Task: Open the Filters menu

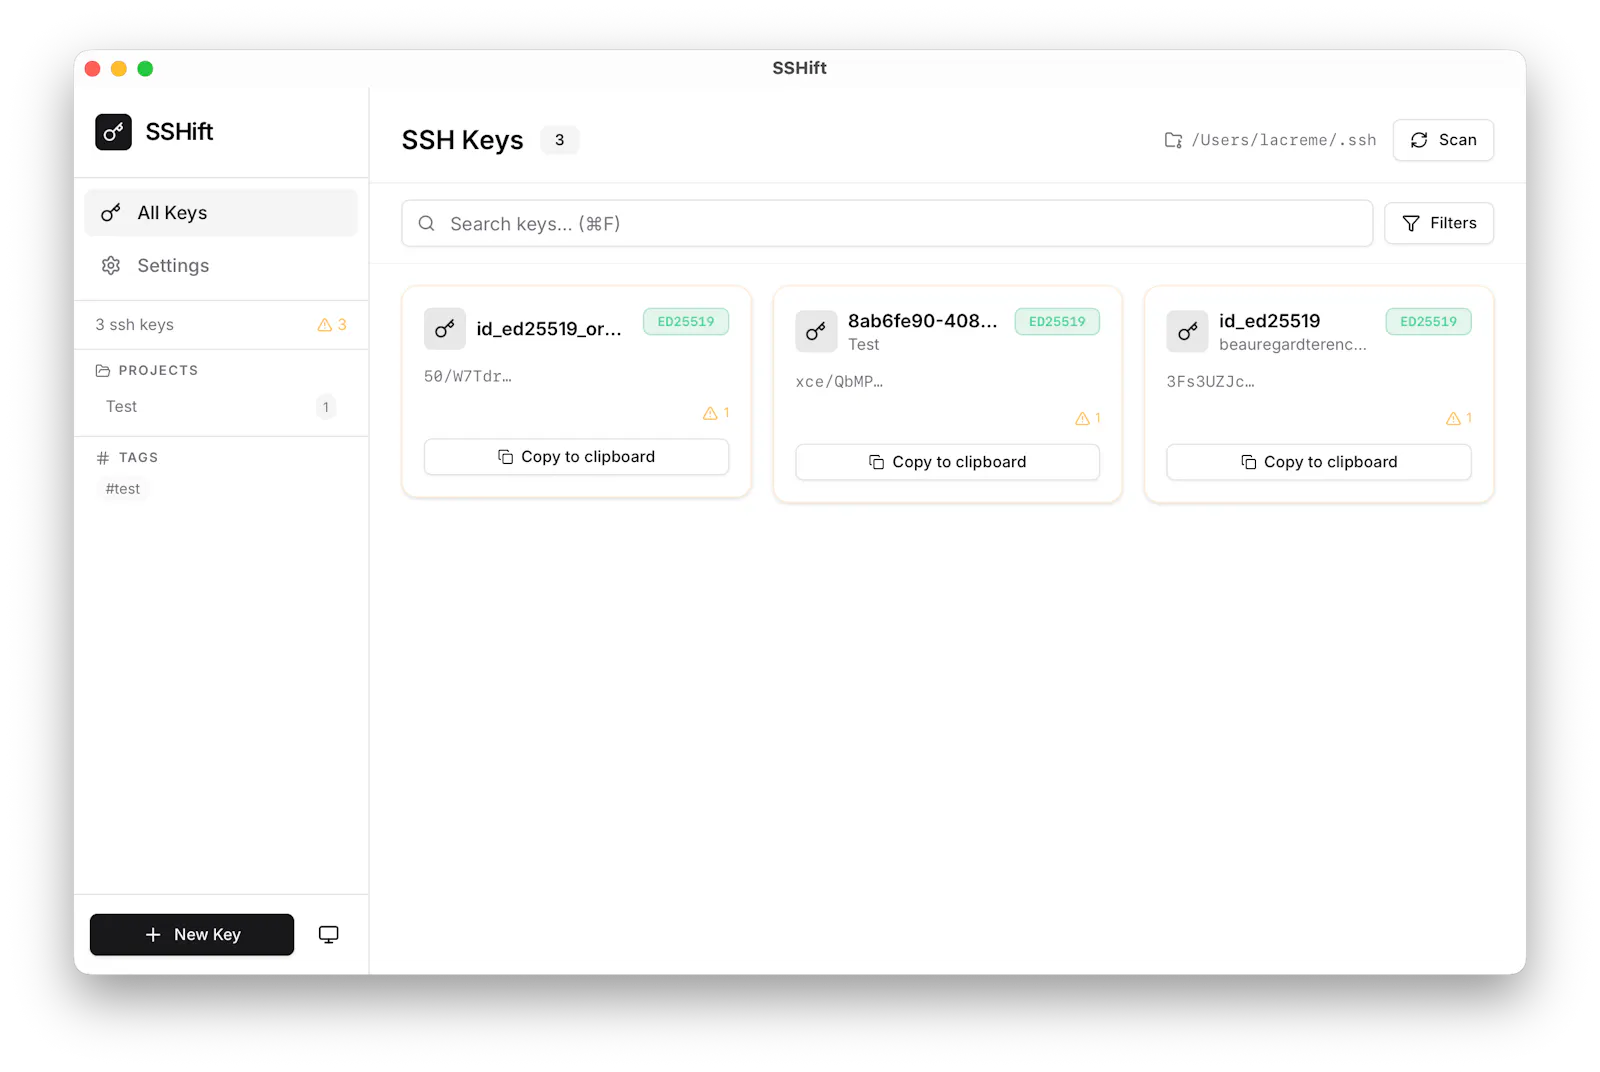Action: (x=1439, y=223)
